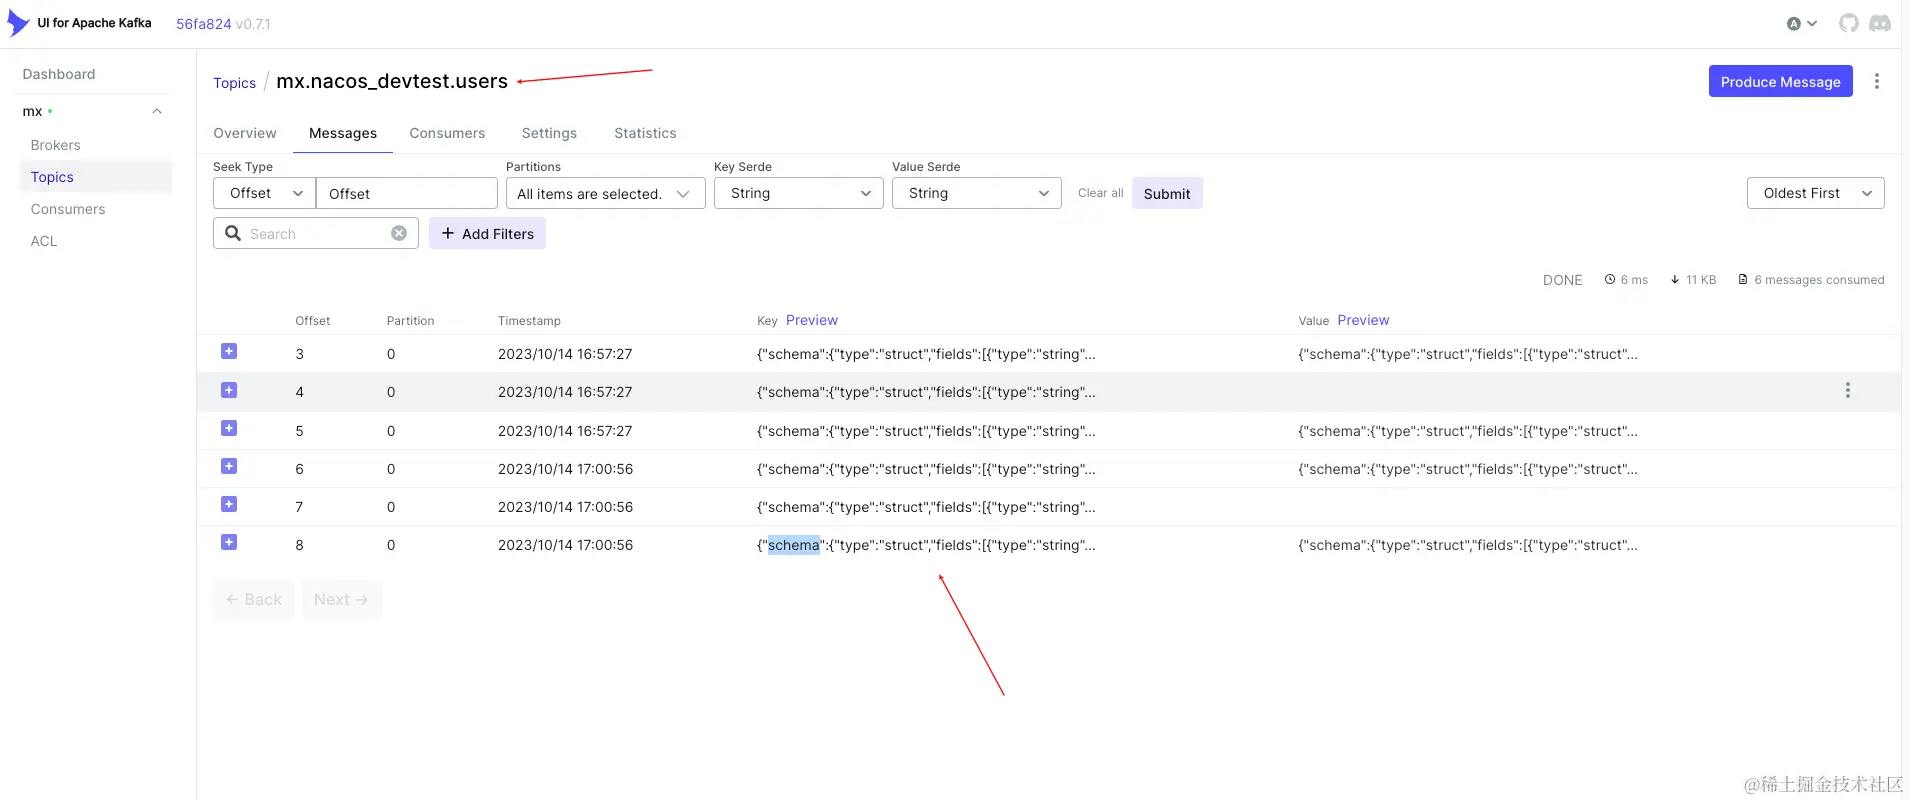Focus the Search messages input
The height and width of the screenshot is (801, 1910).
coord(316,233)
